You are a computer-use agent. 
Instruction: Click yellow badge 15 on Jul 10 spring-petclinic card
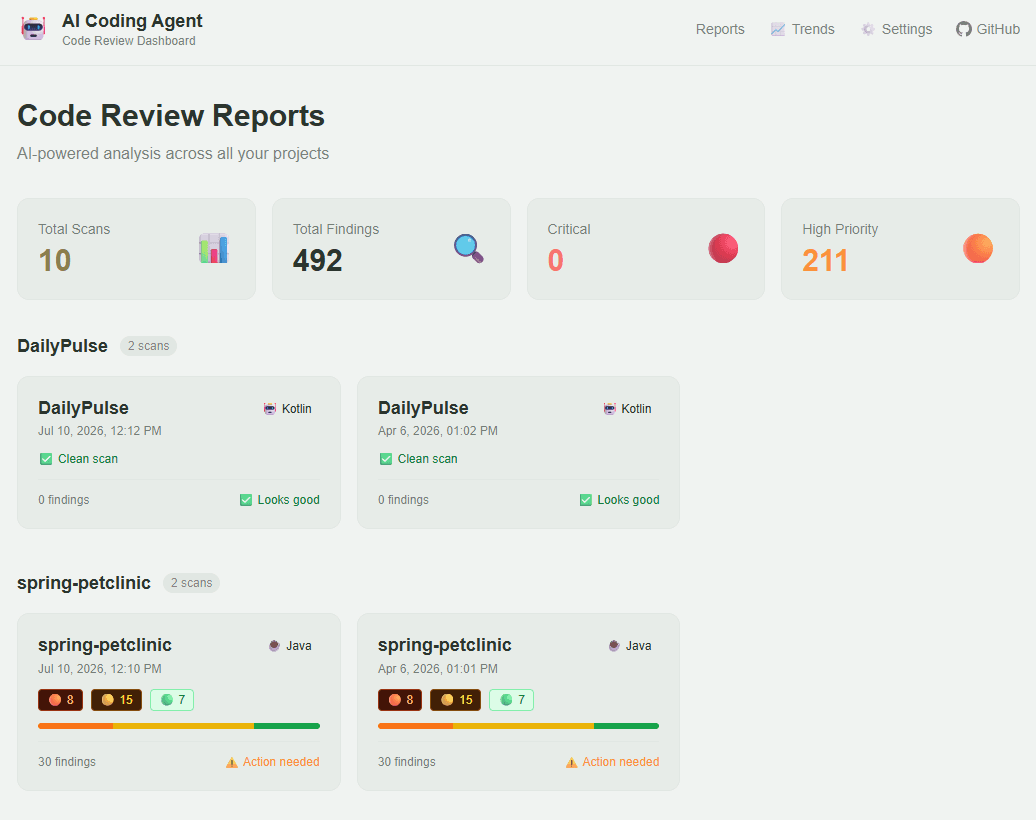pyautogui.click(x=116, y=700)
